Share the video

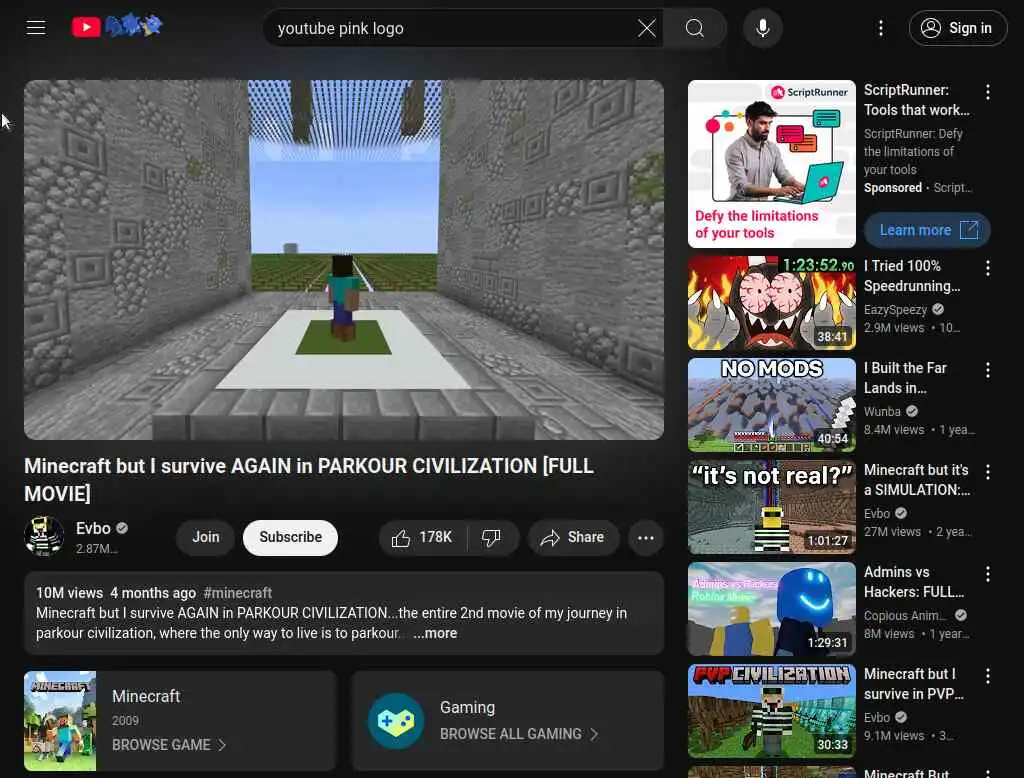pyautogui.click(x=573, y=537)
